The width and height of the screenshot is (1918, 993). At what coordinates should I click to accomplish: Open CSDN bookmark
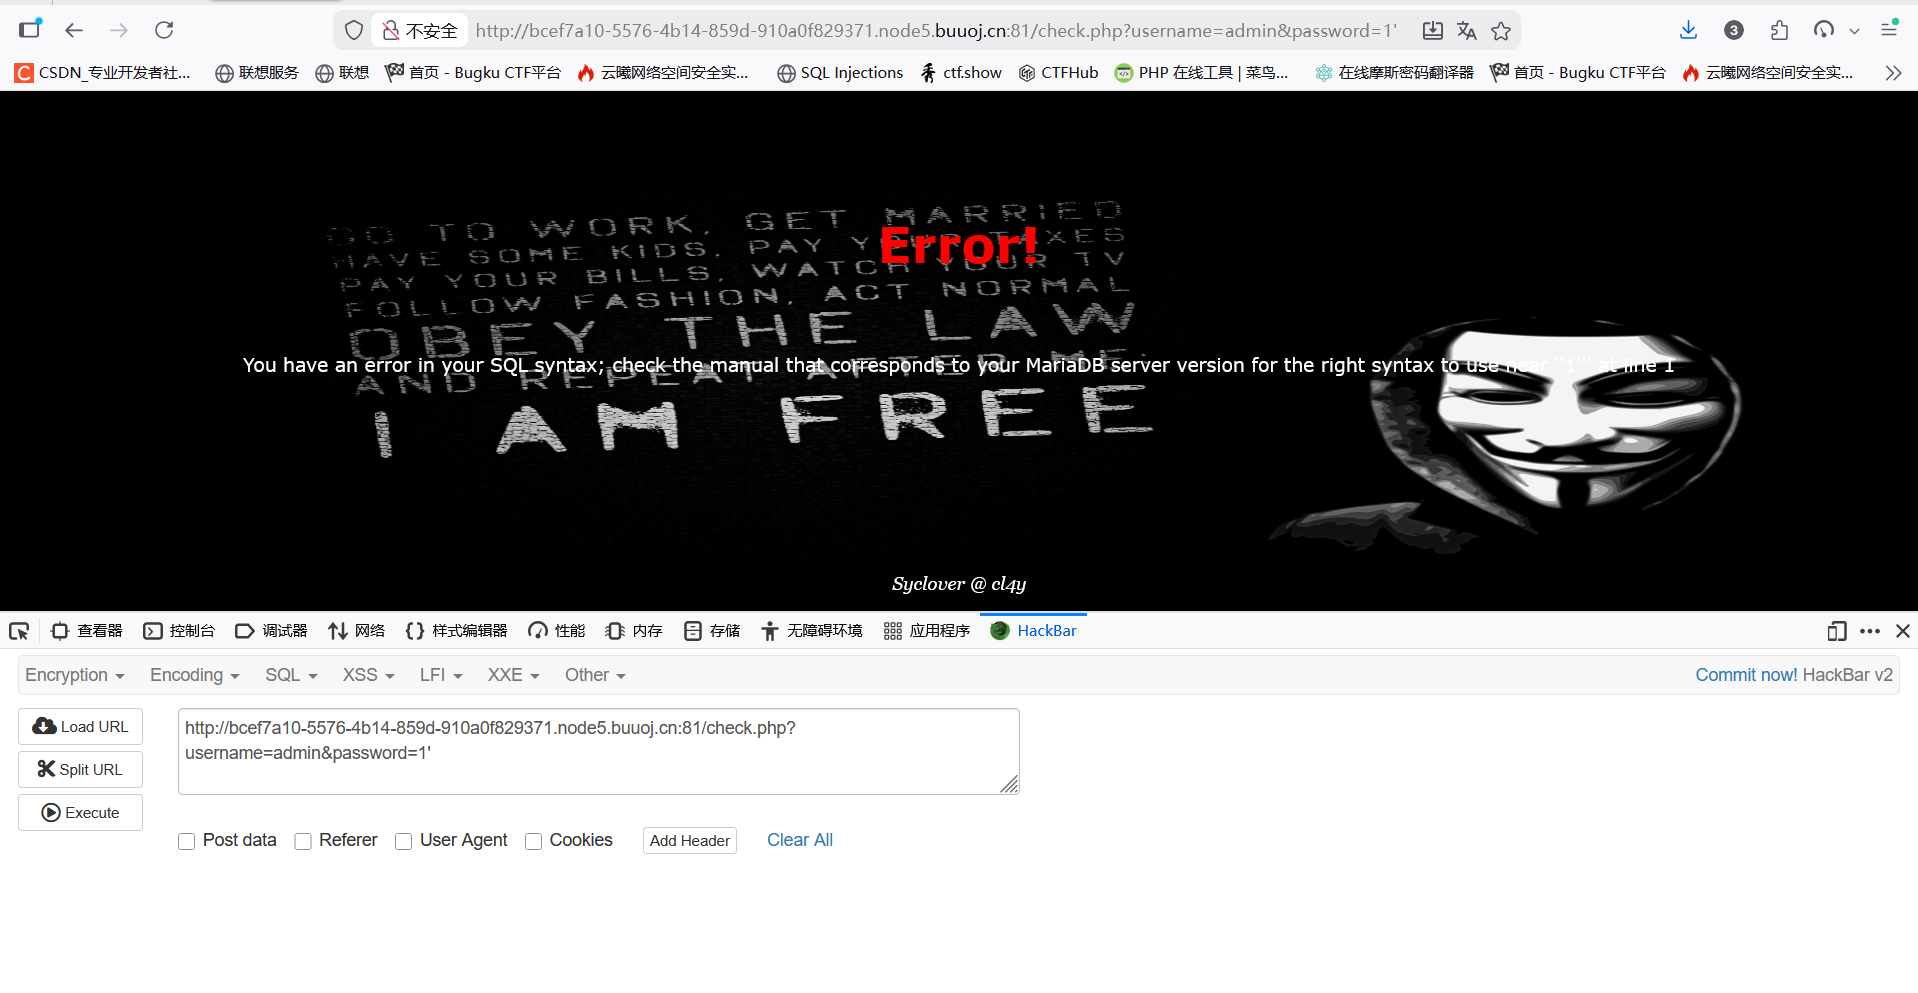click(x=103, y=73)
